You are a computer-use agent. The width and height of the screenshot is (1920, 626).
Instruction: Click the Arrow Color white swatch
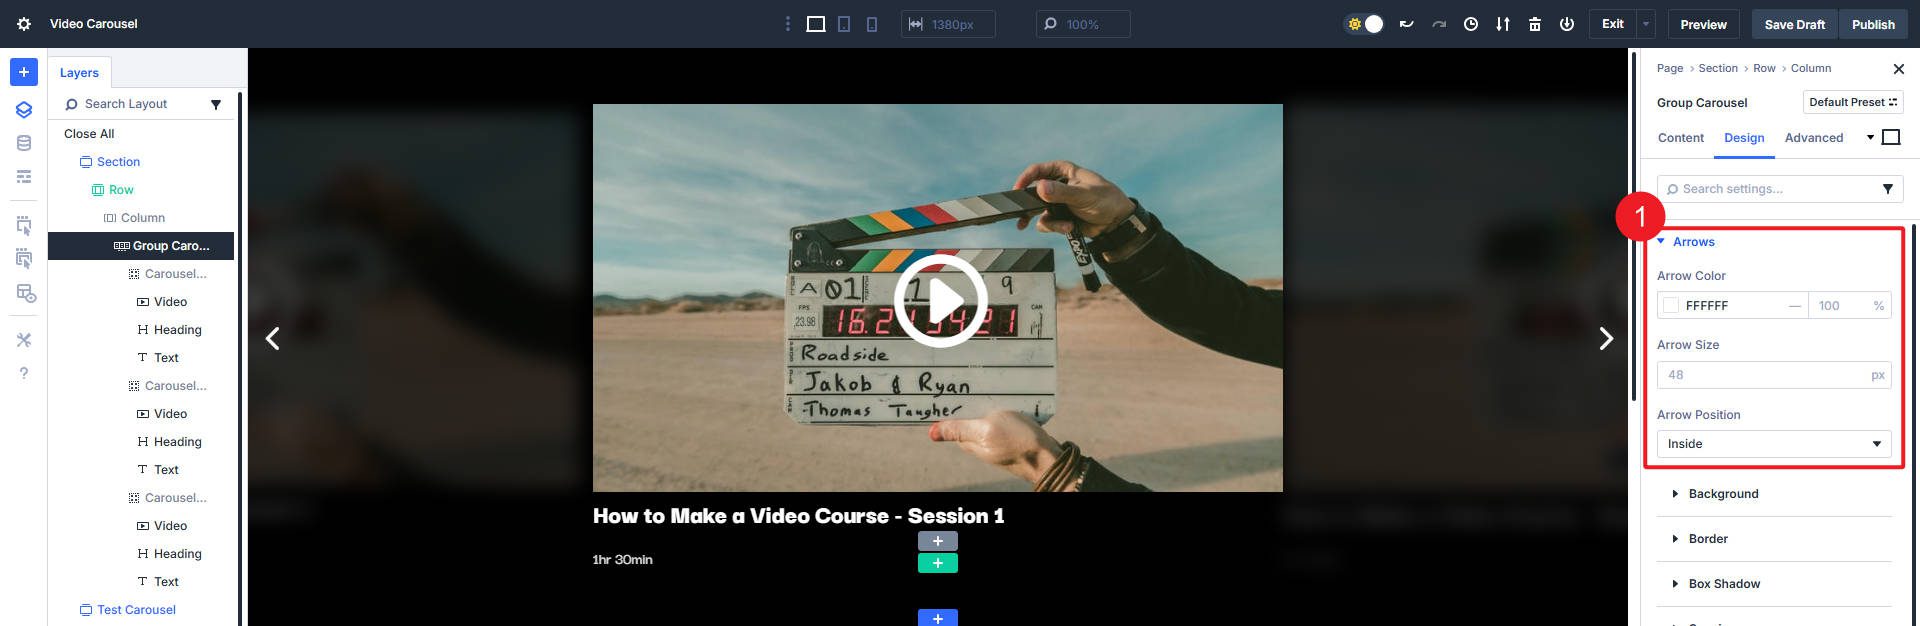click(1670, 306)
